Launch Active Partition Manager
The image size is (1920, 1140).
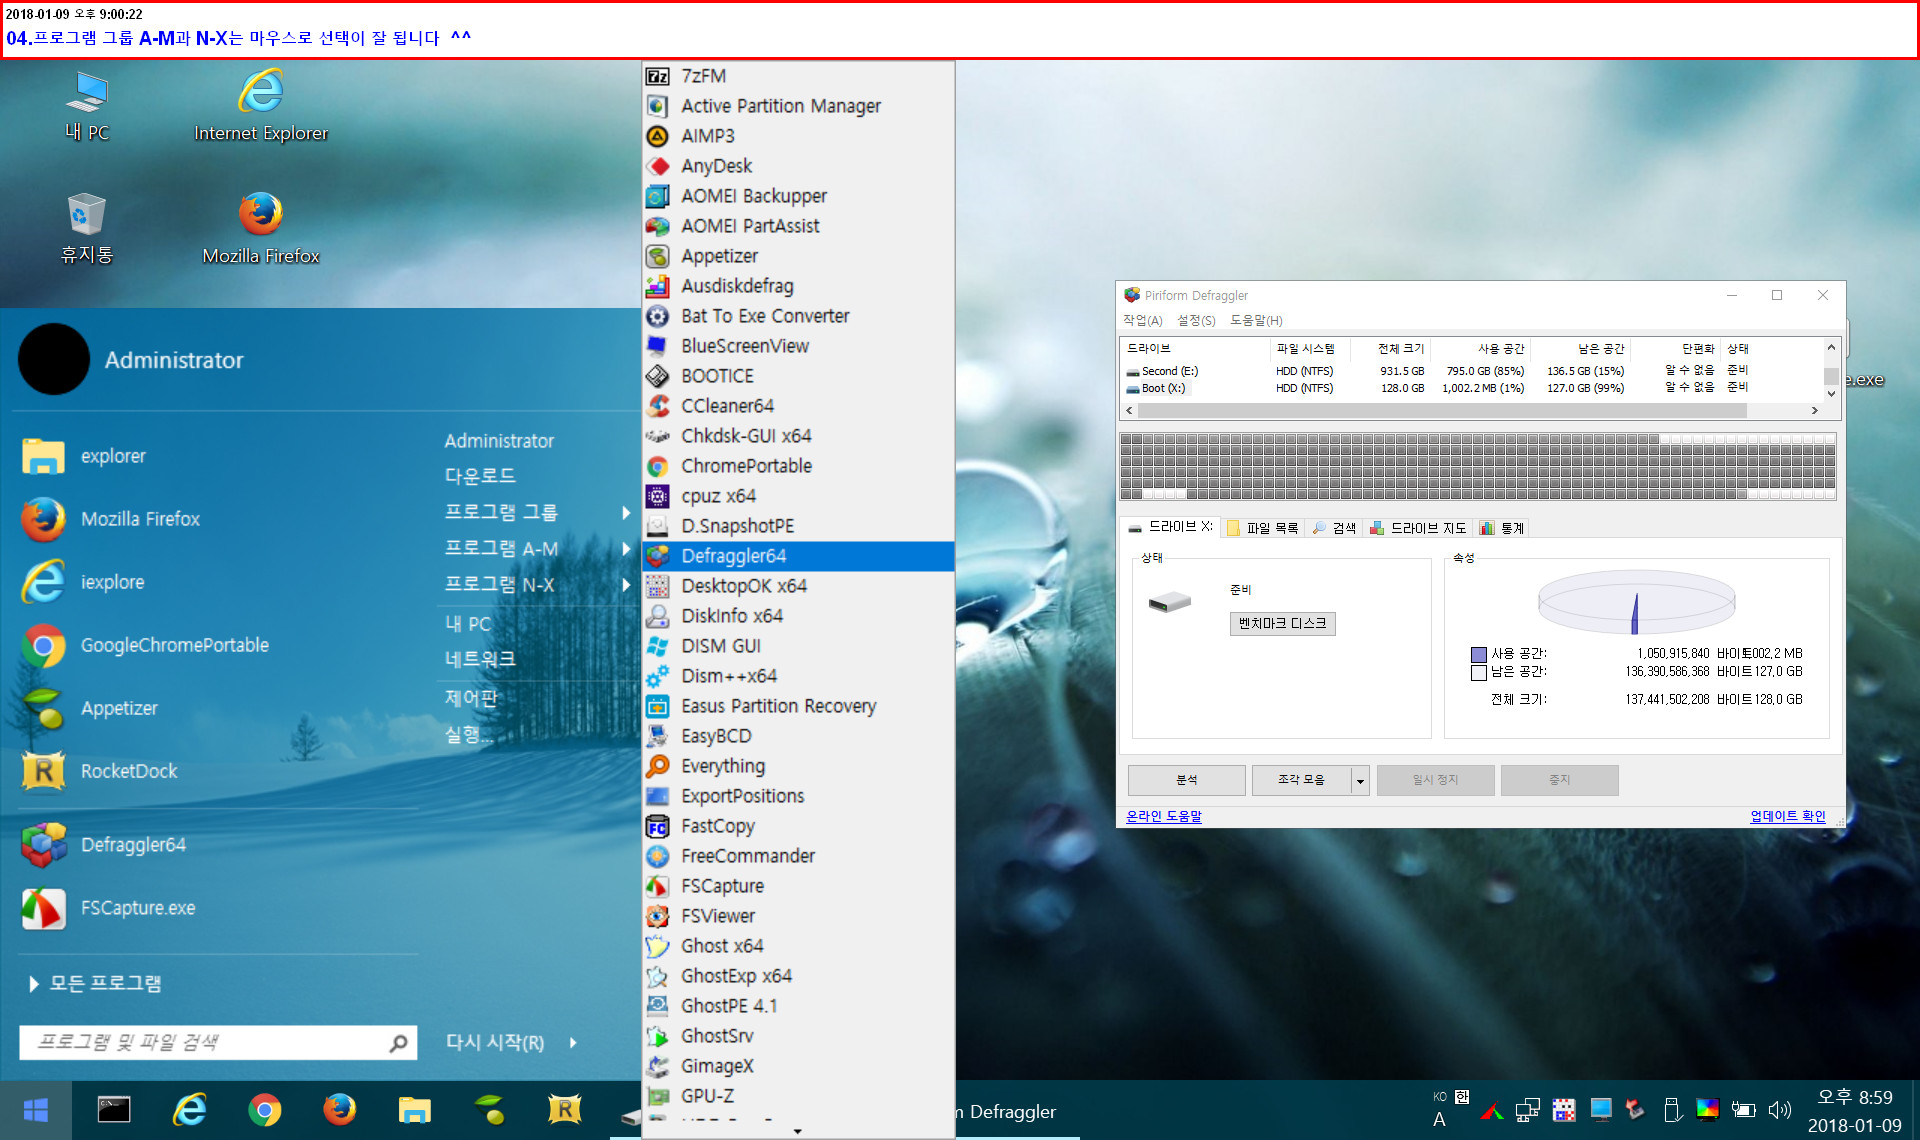tap(797, 106)
